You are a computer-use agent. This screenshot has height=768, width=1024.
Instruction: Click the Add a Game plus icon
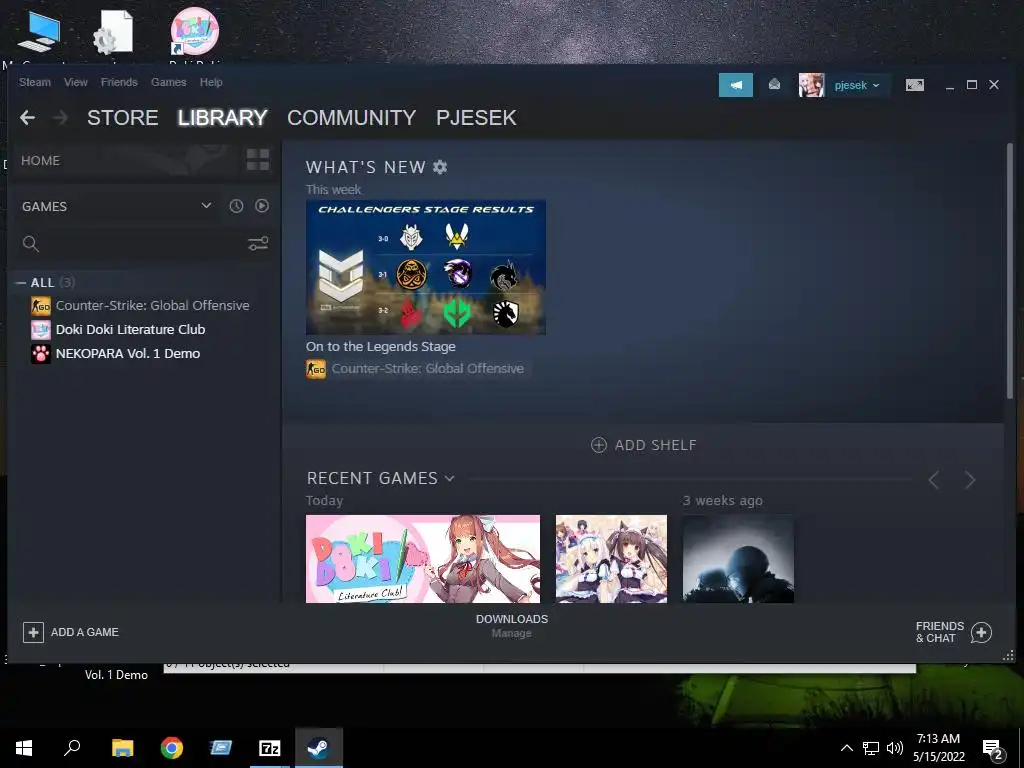point(33,632)
